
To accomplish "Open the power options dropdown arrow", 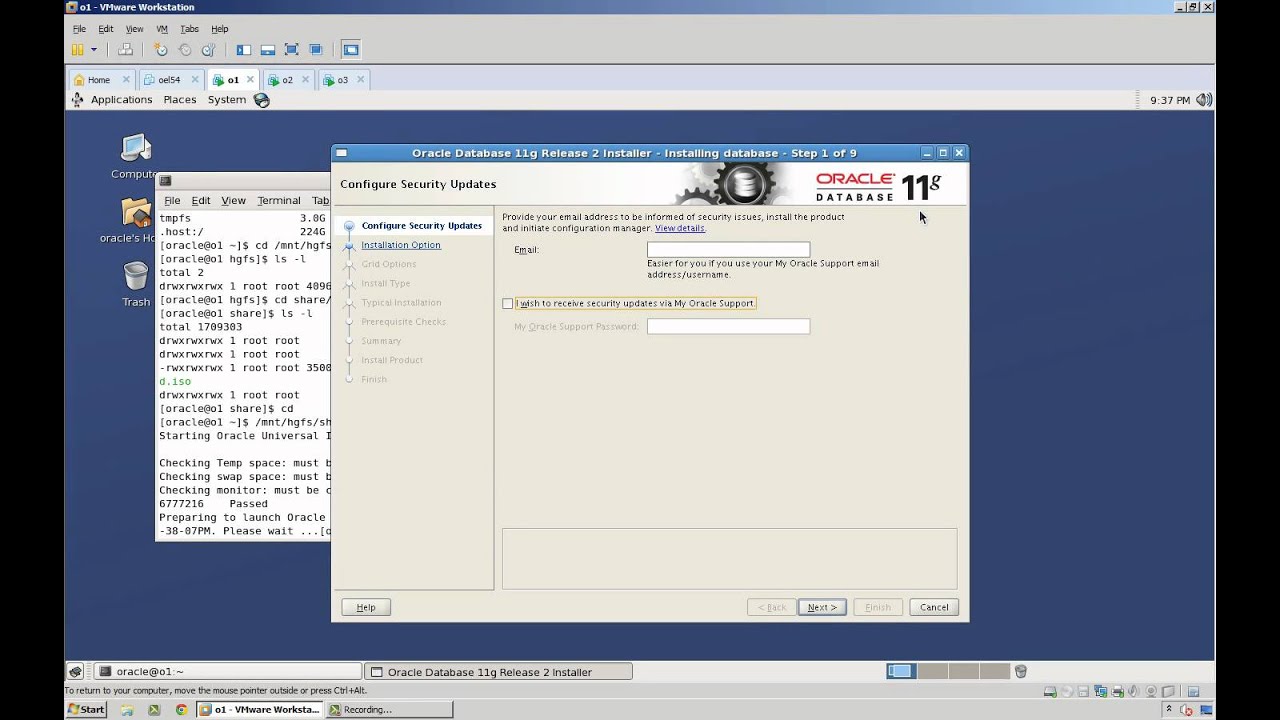I will 94,49.
